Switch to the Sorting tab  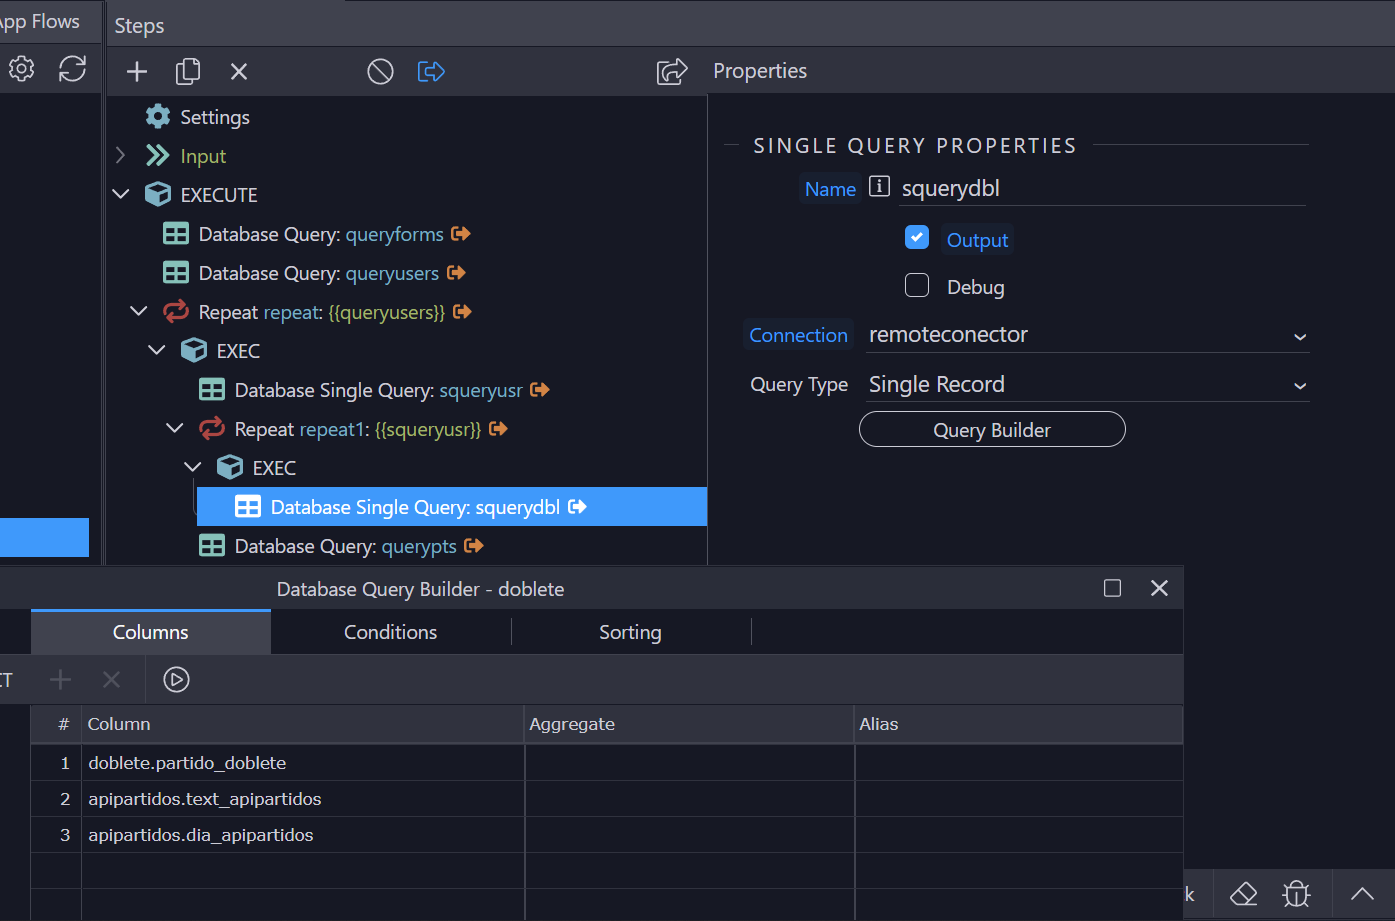point(630,632)
